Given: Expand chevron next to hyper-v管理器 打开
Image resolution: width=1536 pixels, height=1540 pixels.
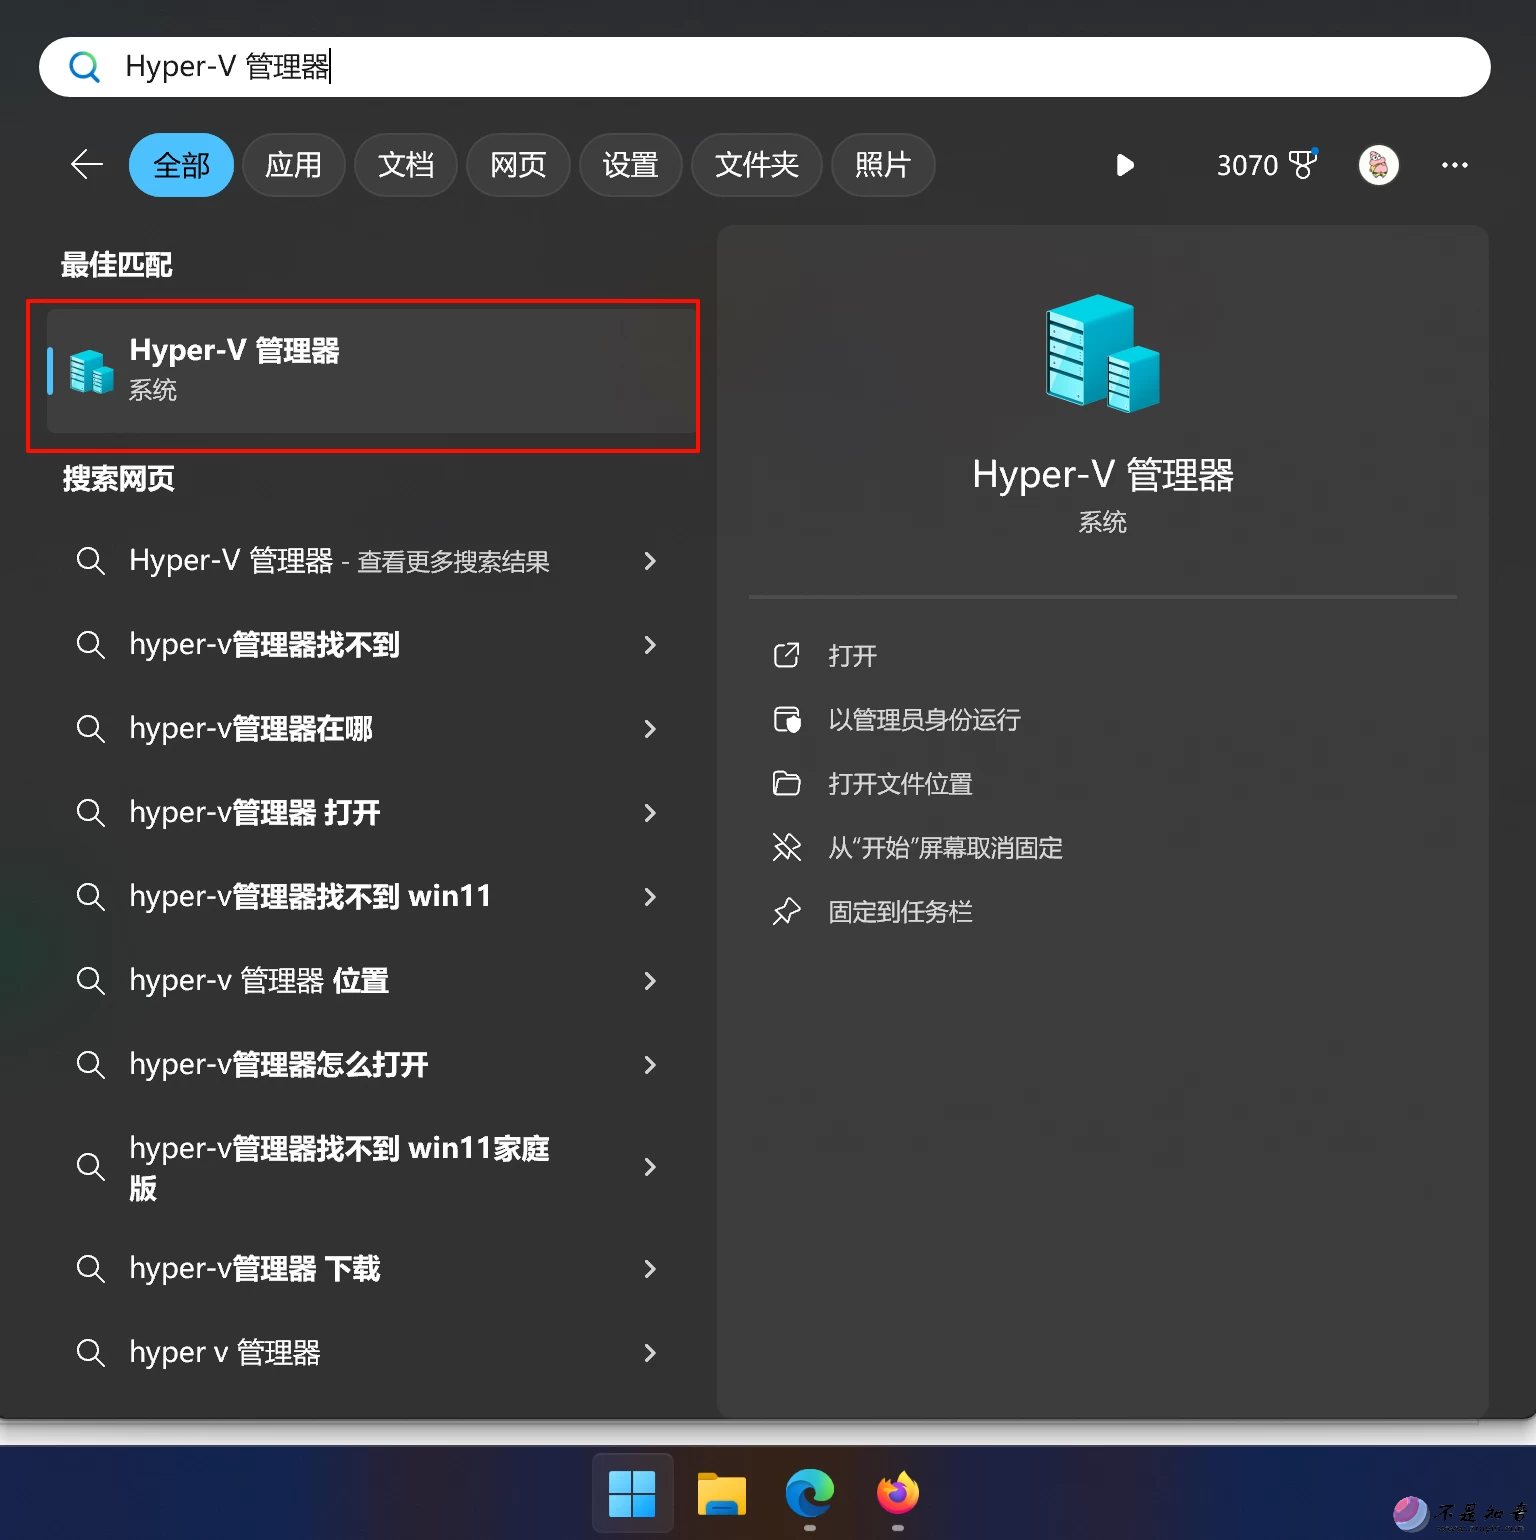Looking at the screenshot, I should pyautogui.click(x=650, y=813).
